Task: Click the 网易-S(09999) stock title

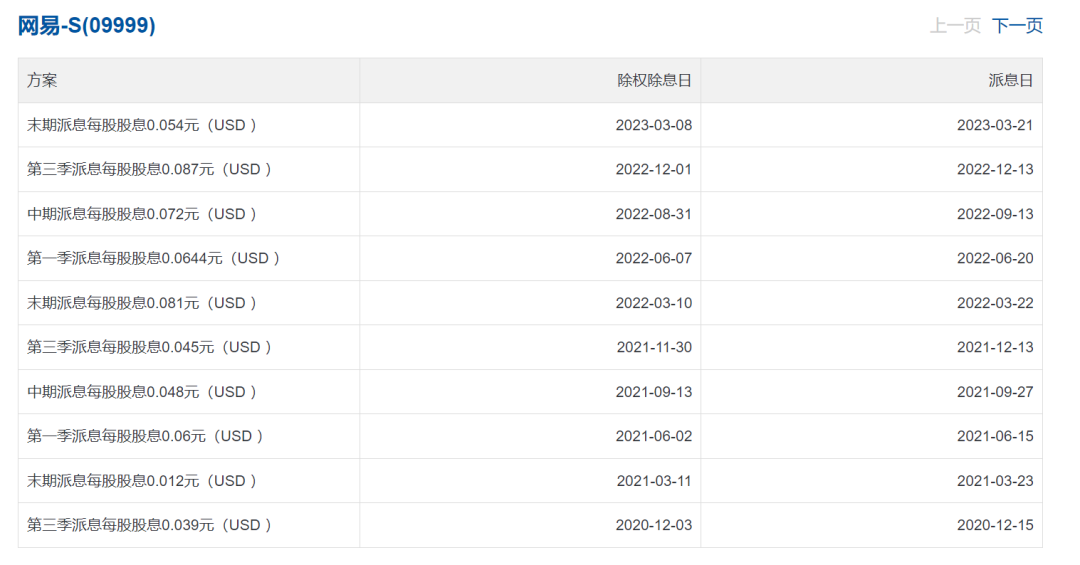Action: click(87, 26)
